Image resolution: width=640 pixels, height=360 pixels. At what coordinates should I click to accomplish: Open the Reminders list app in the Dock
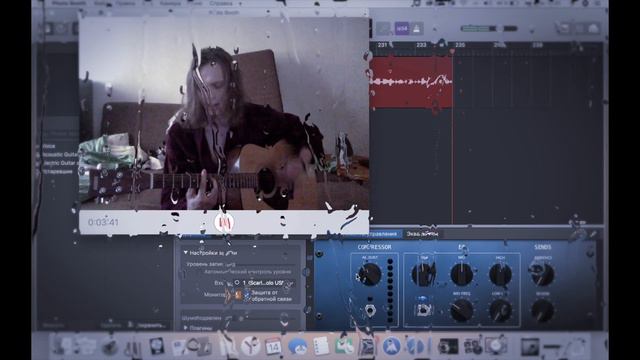click(321, 347)
